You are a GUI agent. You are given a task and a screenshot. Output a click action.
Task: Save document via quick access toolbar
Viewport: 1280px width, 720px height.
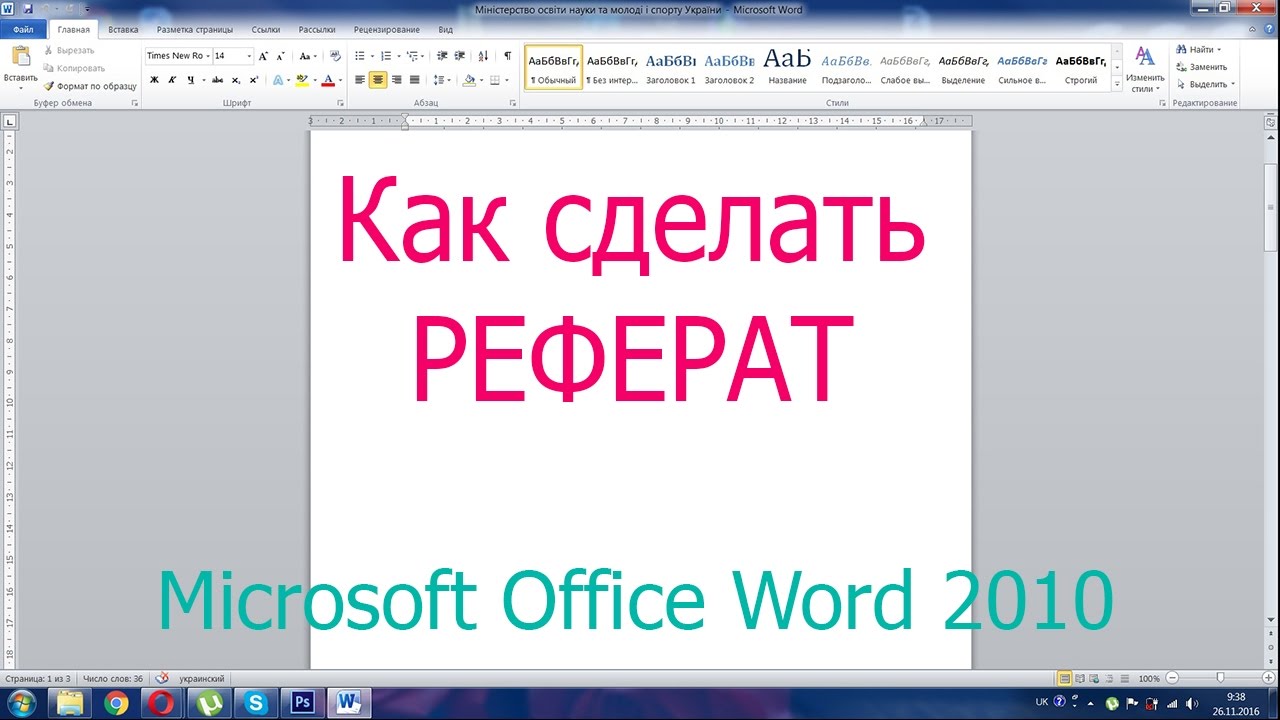27,8
